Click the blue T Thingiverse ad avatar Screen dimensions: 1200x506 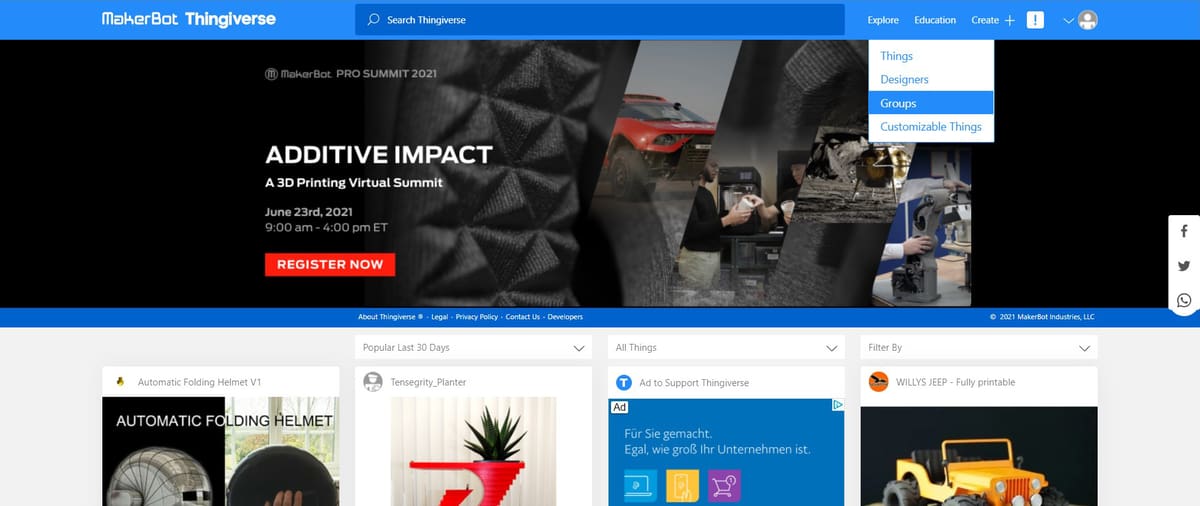click(x=624, y=382)
